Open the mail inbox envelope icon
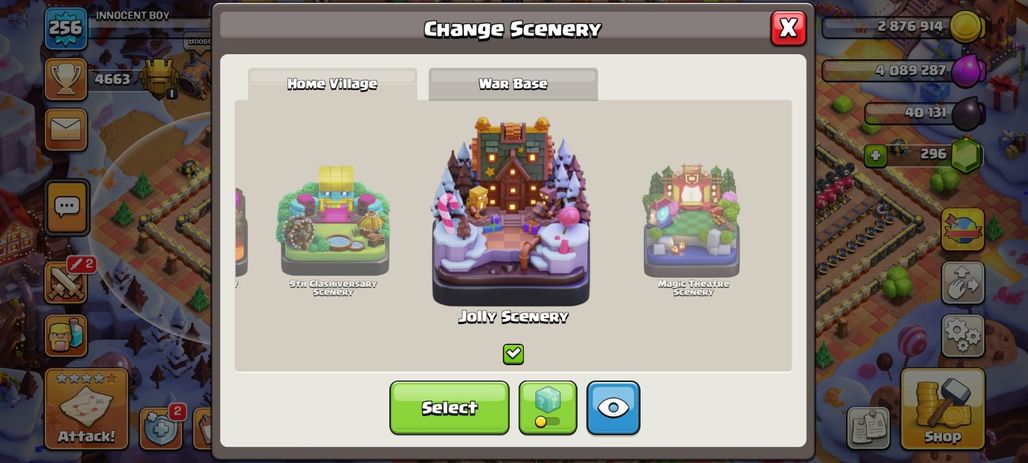1028x463 pixels. click(x=66, y=129)
